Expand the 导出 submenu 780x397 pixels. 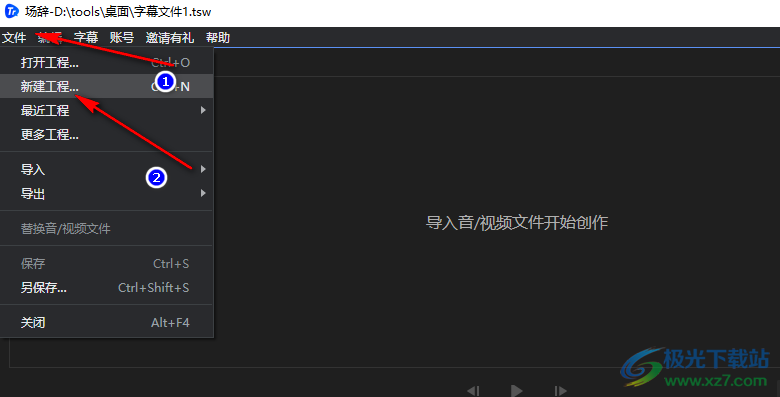(x=106, y=194)
